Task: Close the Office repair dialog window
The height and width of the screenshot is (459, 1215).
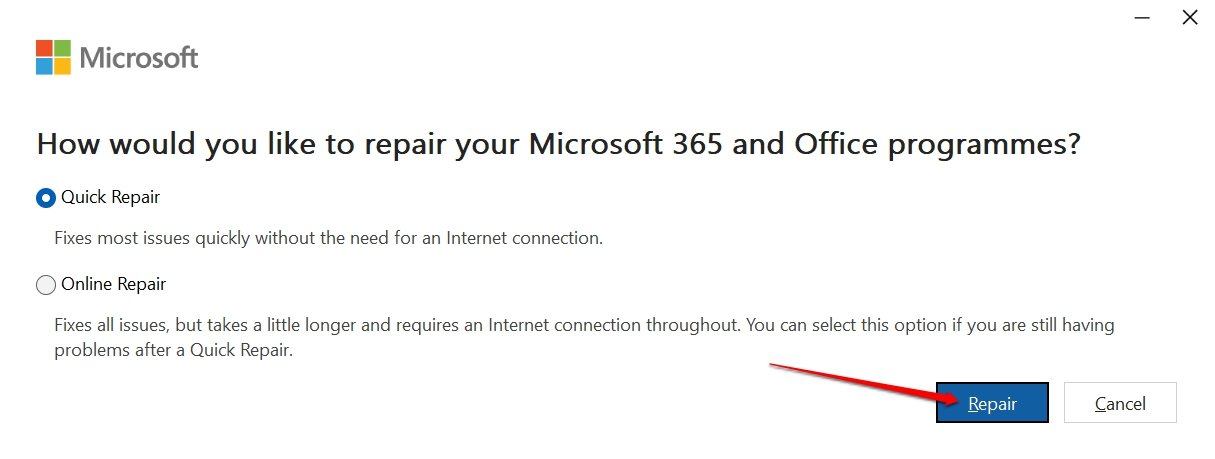Action: [x=1190, y=17]
